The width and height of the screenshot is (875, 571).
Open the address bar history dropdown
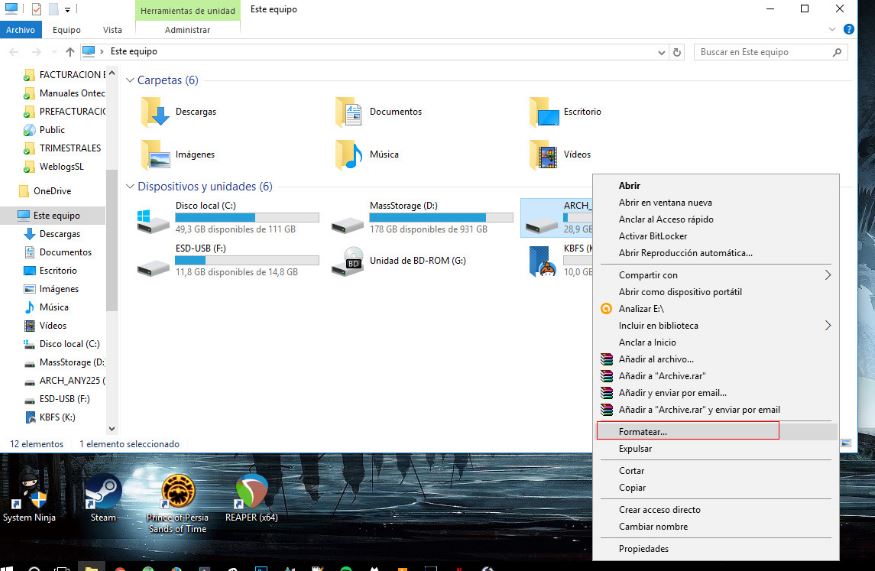pos(661,52)
